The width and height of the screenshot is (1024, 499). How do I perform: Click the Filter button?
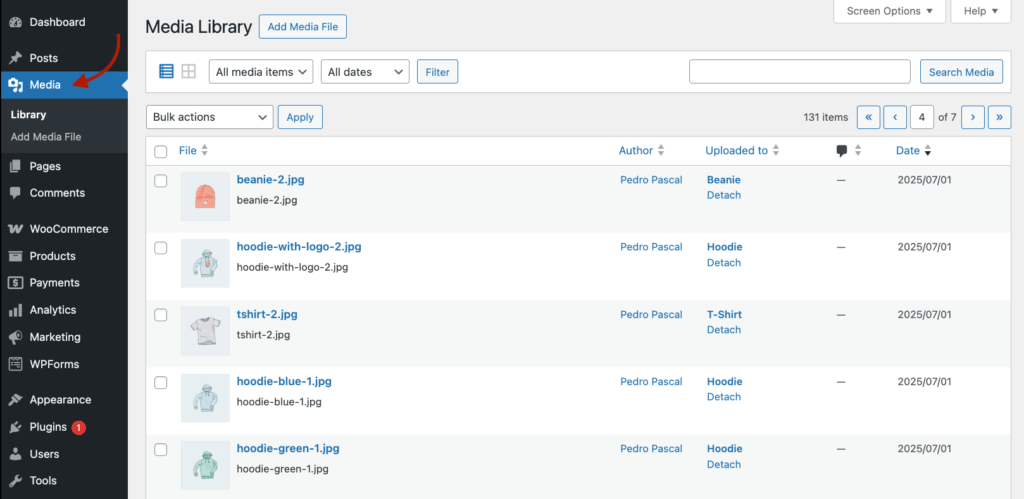(x=438, y=72)
